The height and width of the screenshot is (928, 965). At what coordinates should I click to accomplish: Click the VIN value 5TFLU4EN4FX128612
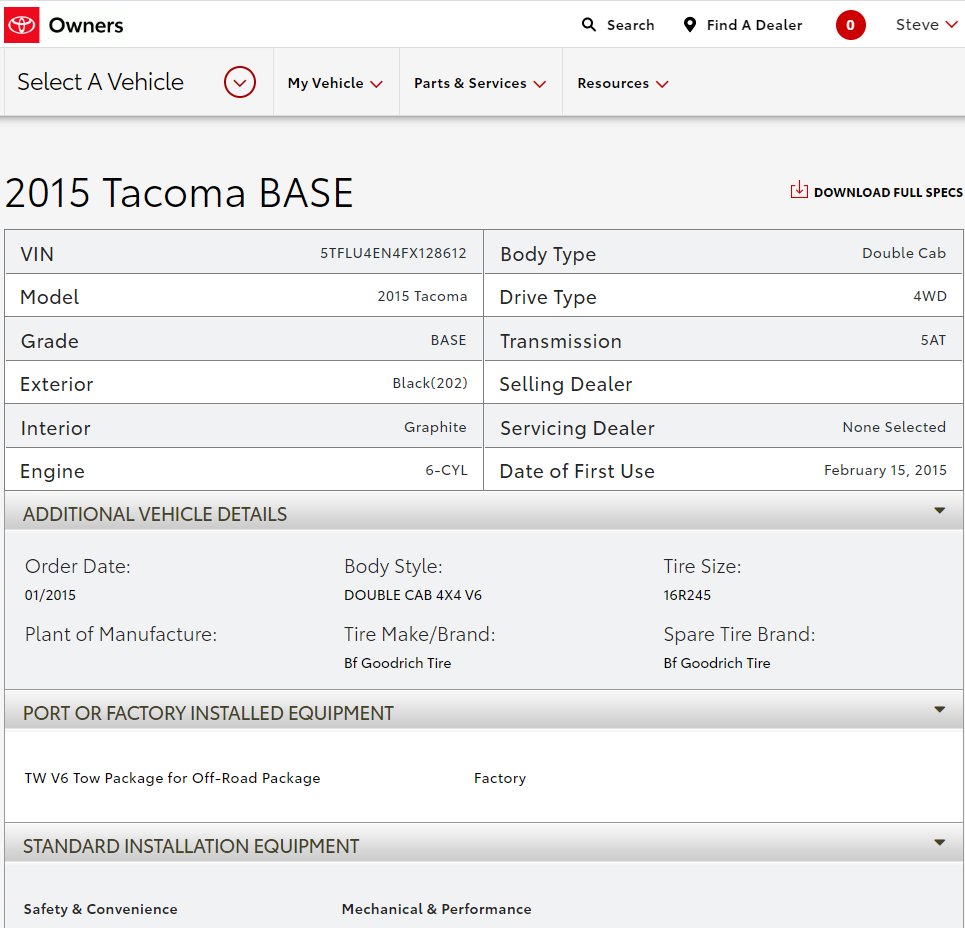pyautogui.click(x=393, y=253)
